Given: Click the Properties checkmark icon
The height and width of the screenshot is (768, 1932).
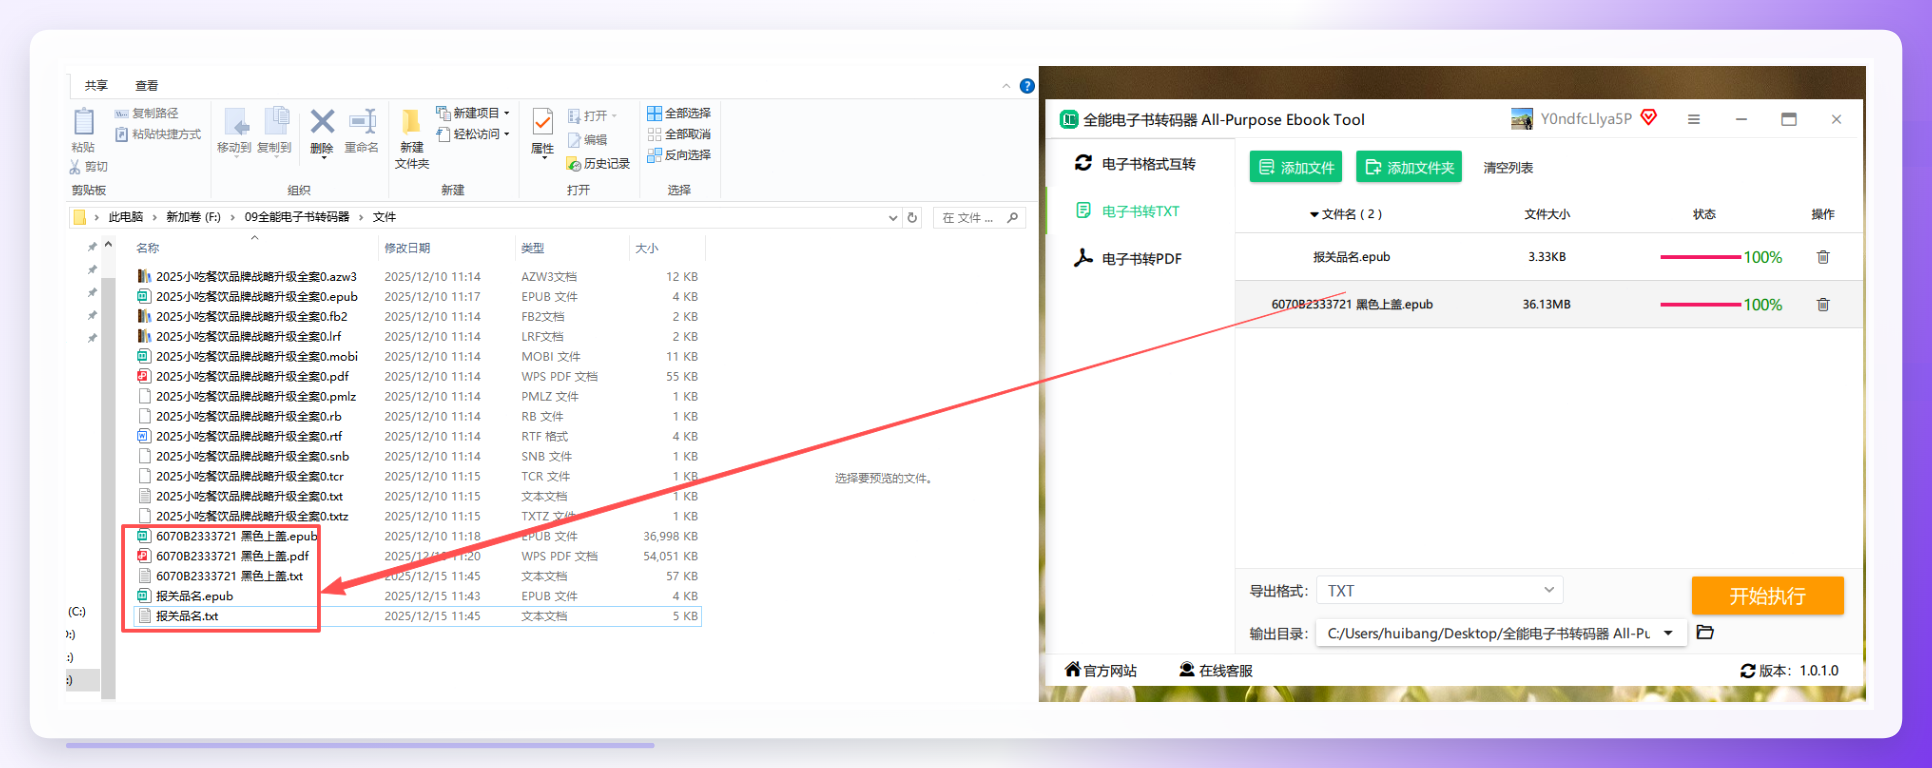Looking at the screenshot, I should 542,122.
